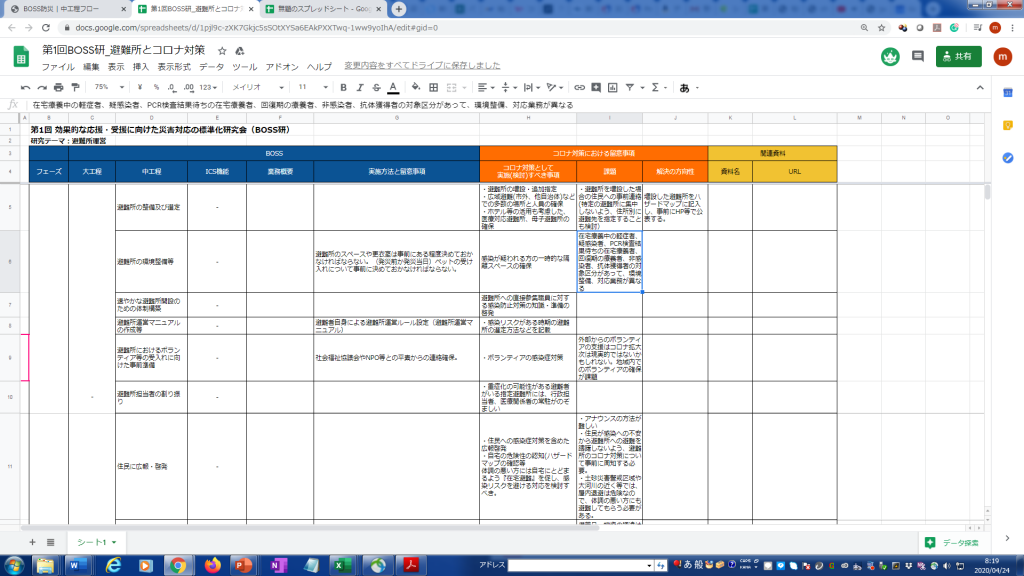Toggle bold formatting

point(342,87)
